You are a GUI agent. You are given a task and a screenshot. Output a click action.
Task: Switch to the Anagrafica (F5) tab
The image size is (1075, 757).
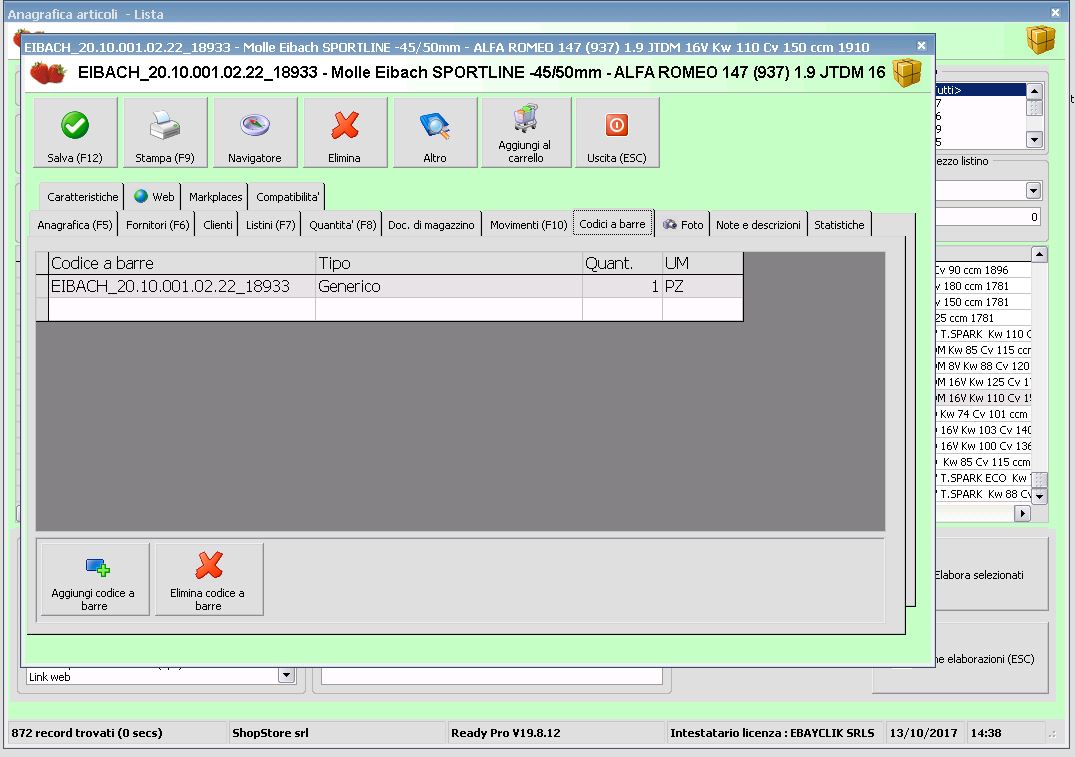tap(74, 225)
